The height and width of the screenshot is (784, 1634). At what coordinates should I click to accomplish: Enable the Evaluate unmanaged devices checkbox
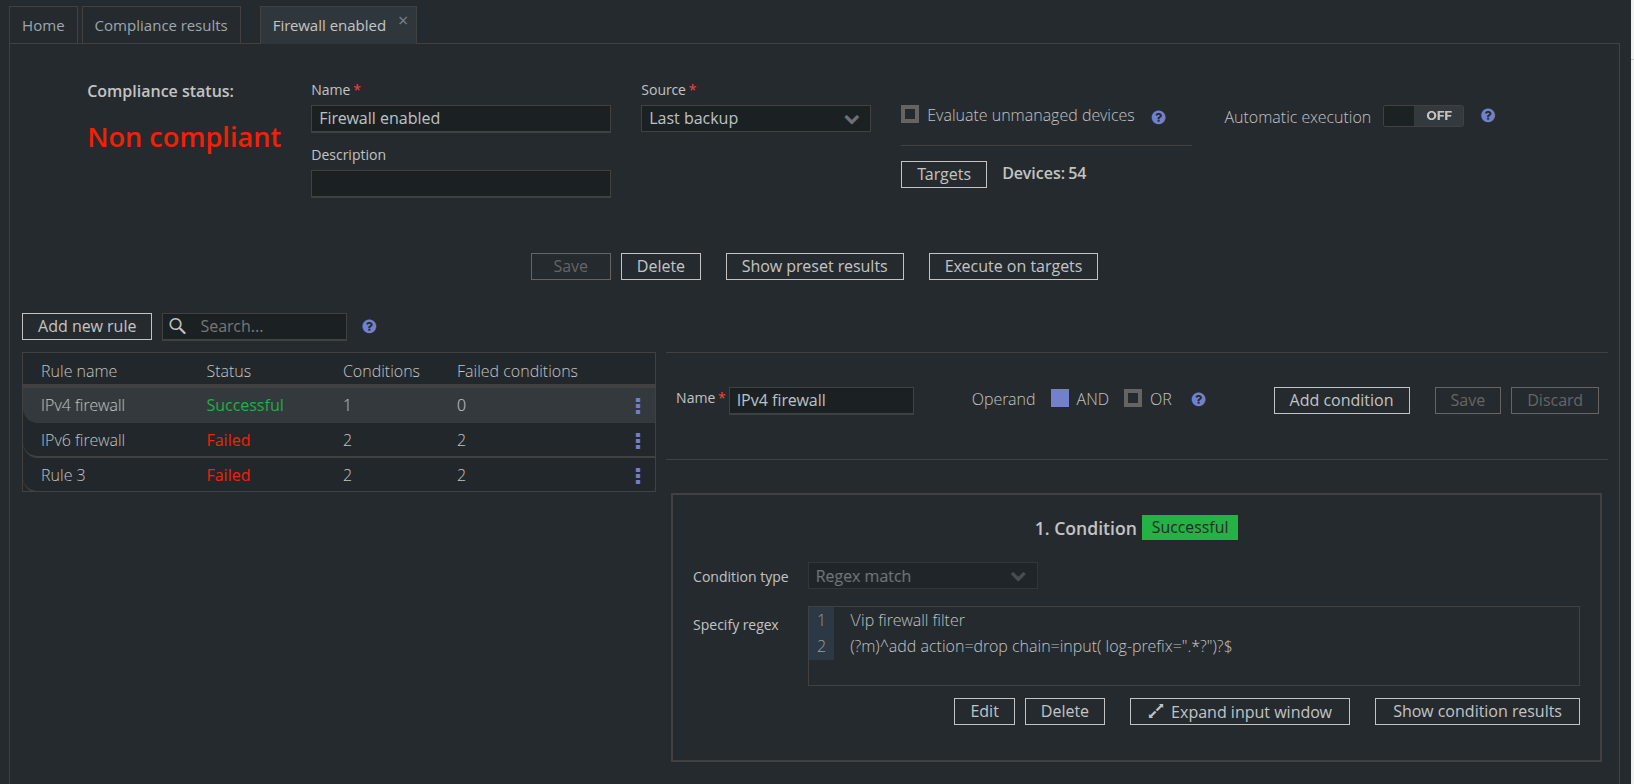(910, 115)
